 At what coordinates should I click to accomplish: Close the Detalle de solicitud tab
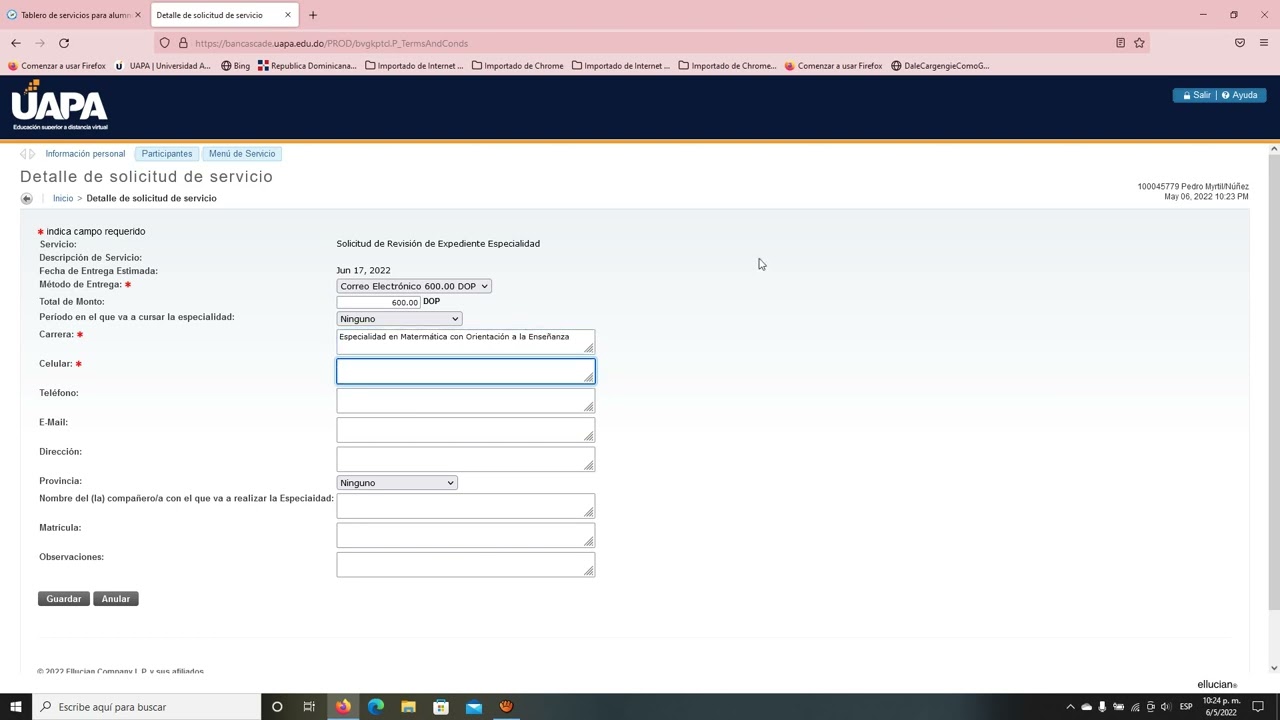click(288, 15)
